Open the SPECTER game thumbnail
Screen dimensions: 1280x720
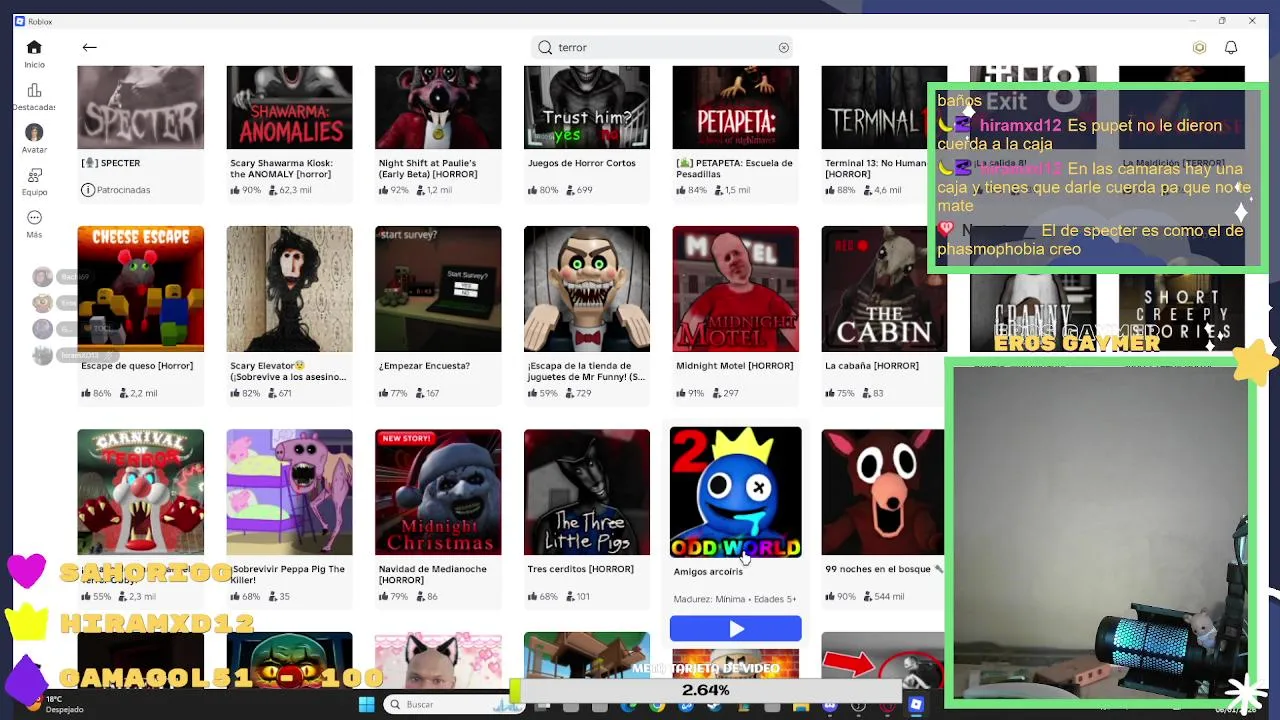(140, 107)
